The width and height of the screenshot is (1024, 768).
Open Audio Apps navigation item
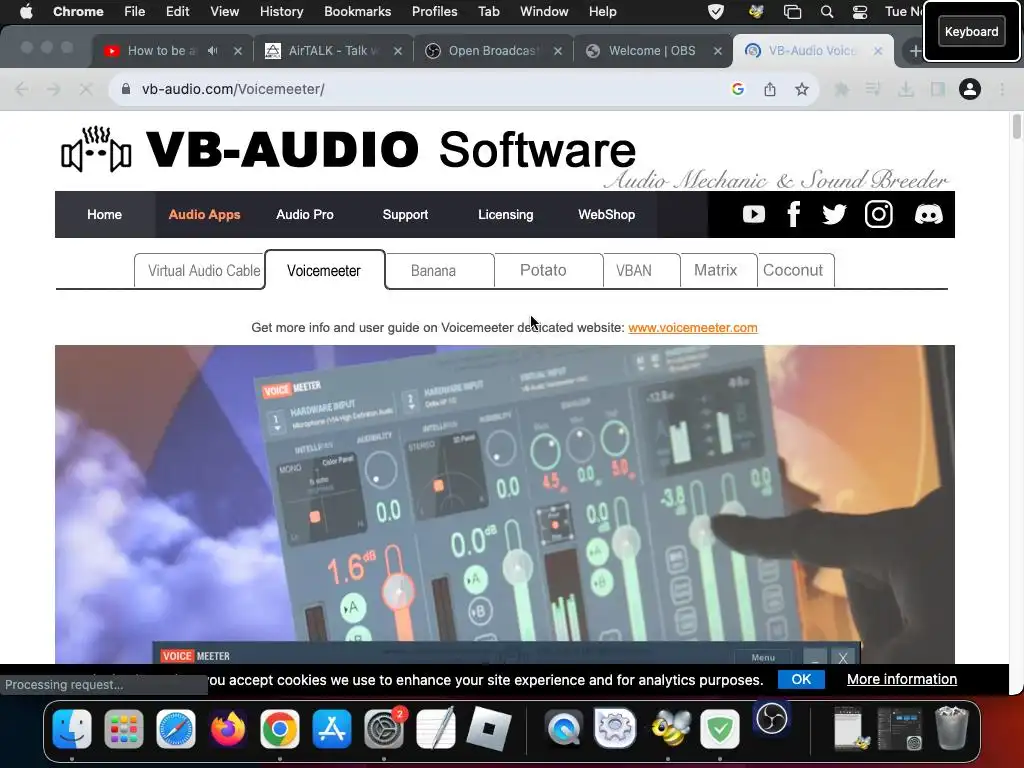tap(204, 214)
